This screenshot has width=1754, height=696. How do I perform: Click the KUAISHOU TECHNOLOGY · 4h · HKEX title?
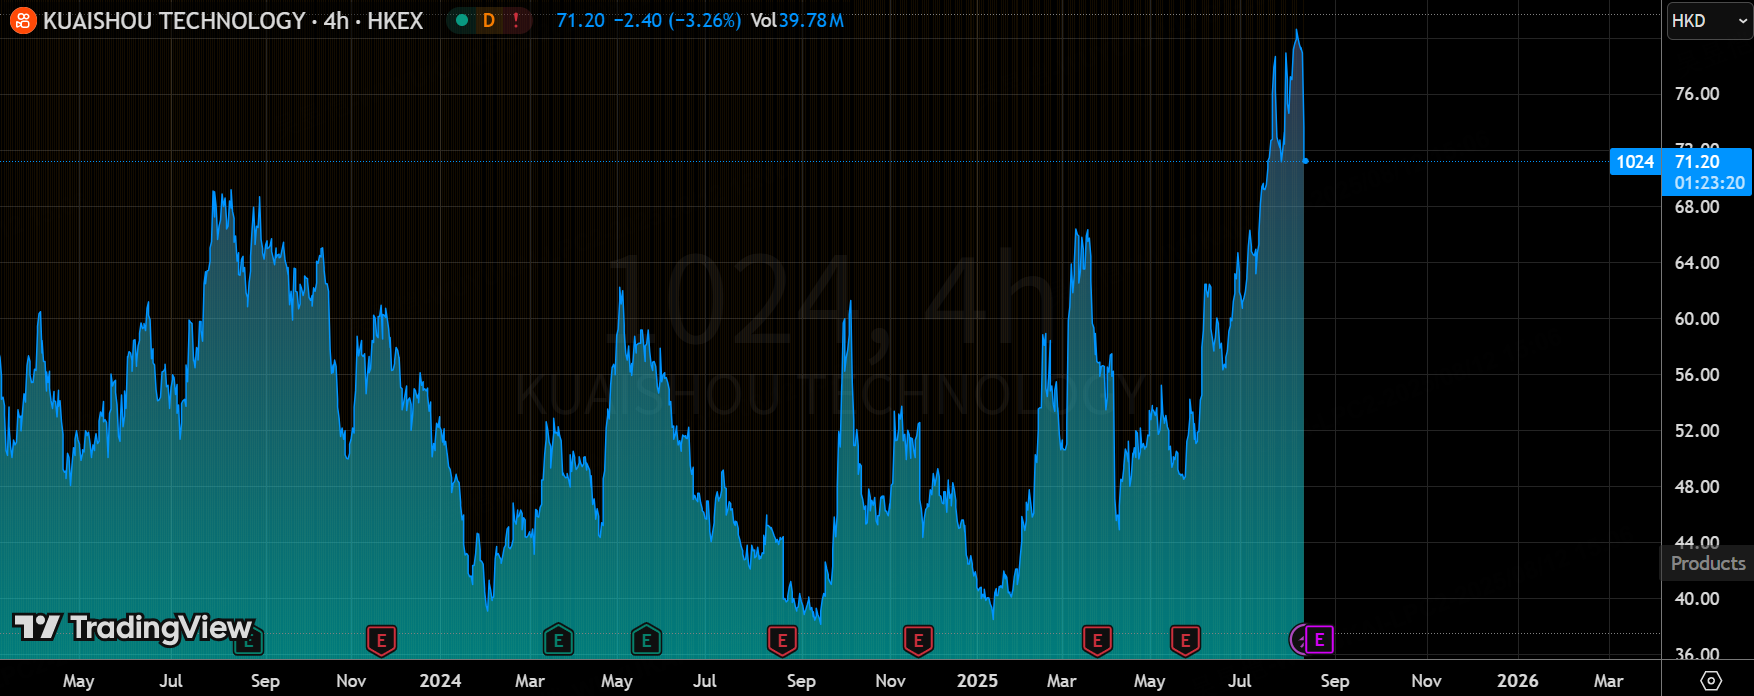click(x=233, y=20)
